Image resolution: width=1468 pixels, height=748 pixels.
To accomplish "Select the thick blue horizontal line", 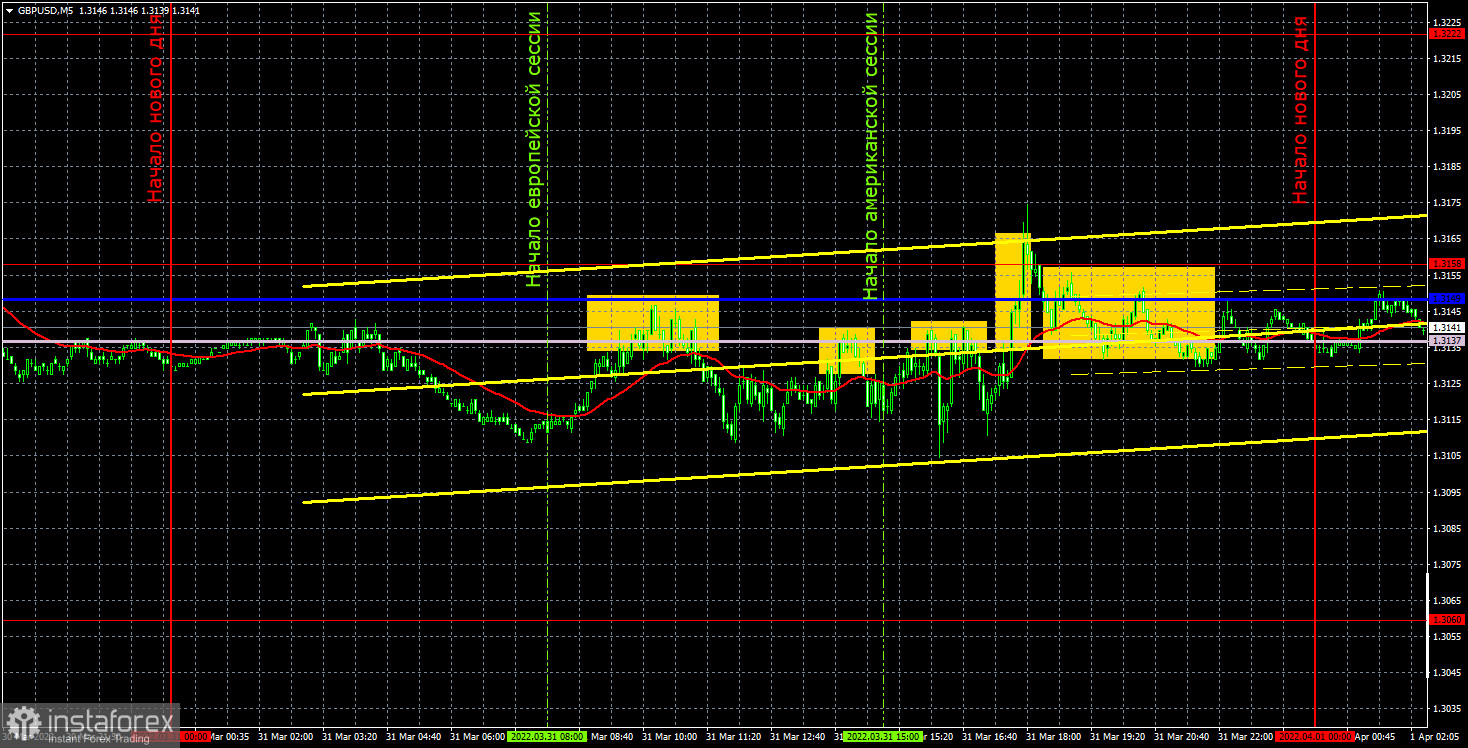I will pyautogui.click(x=714, y=299).
